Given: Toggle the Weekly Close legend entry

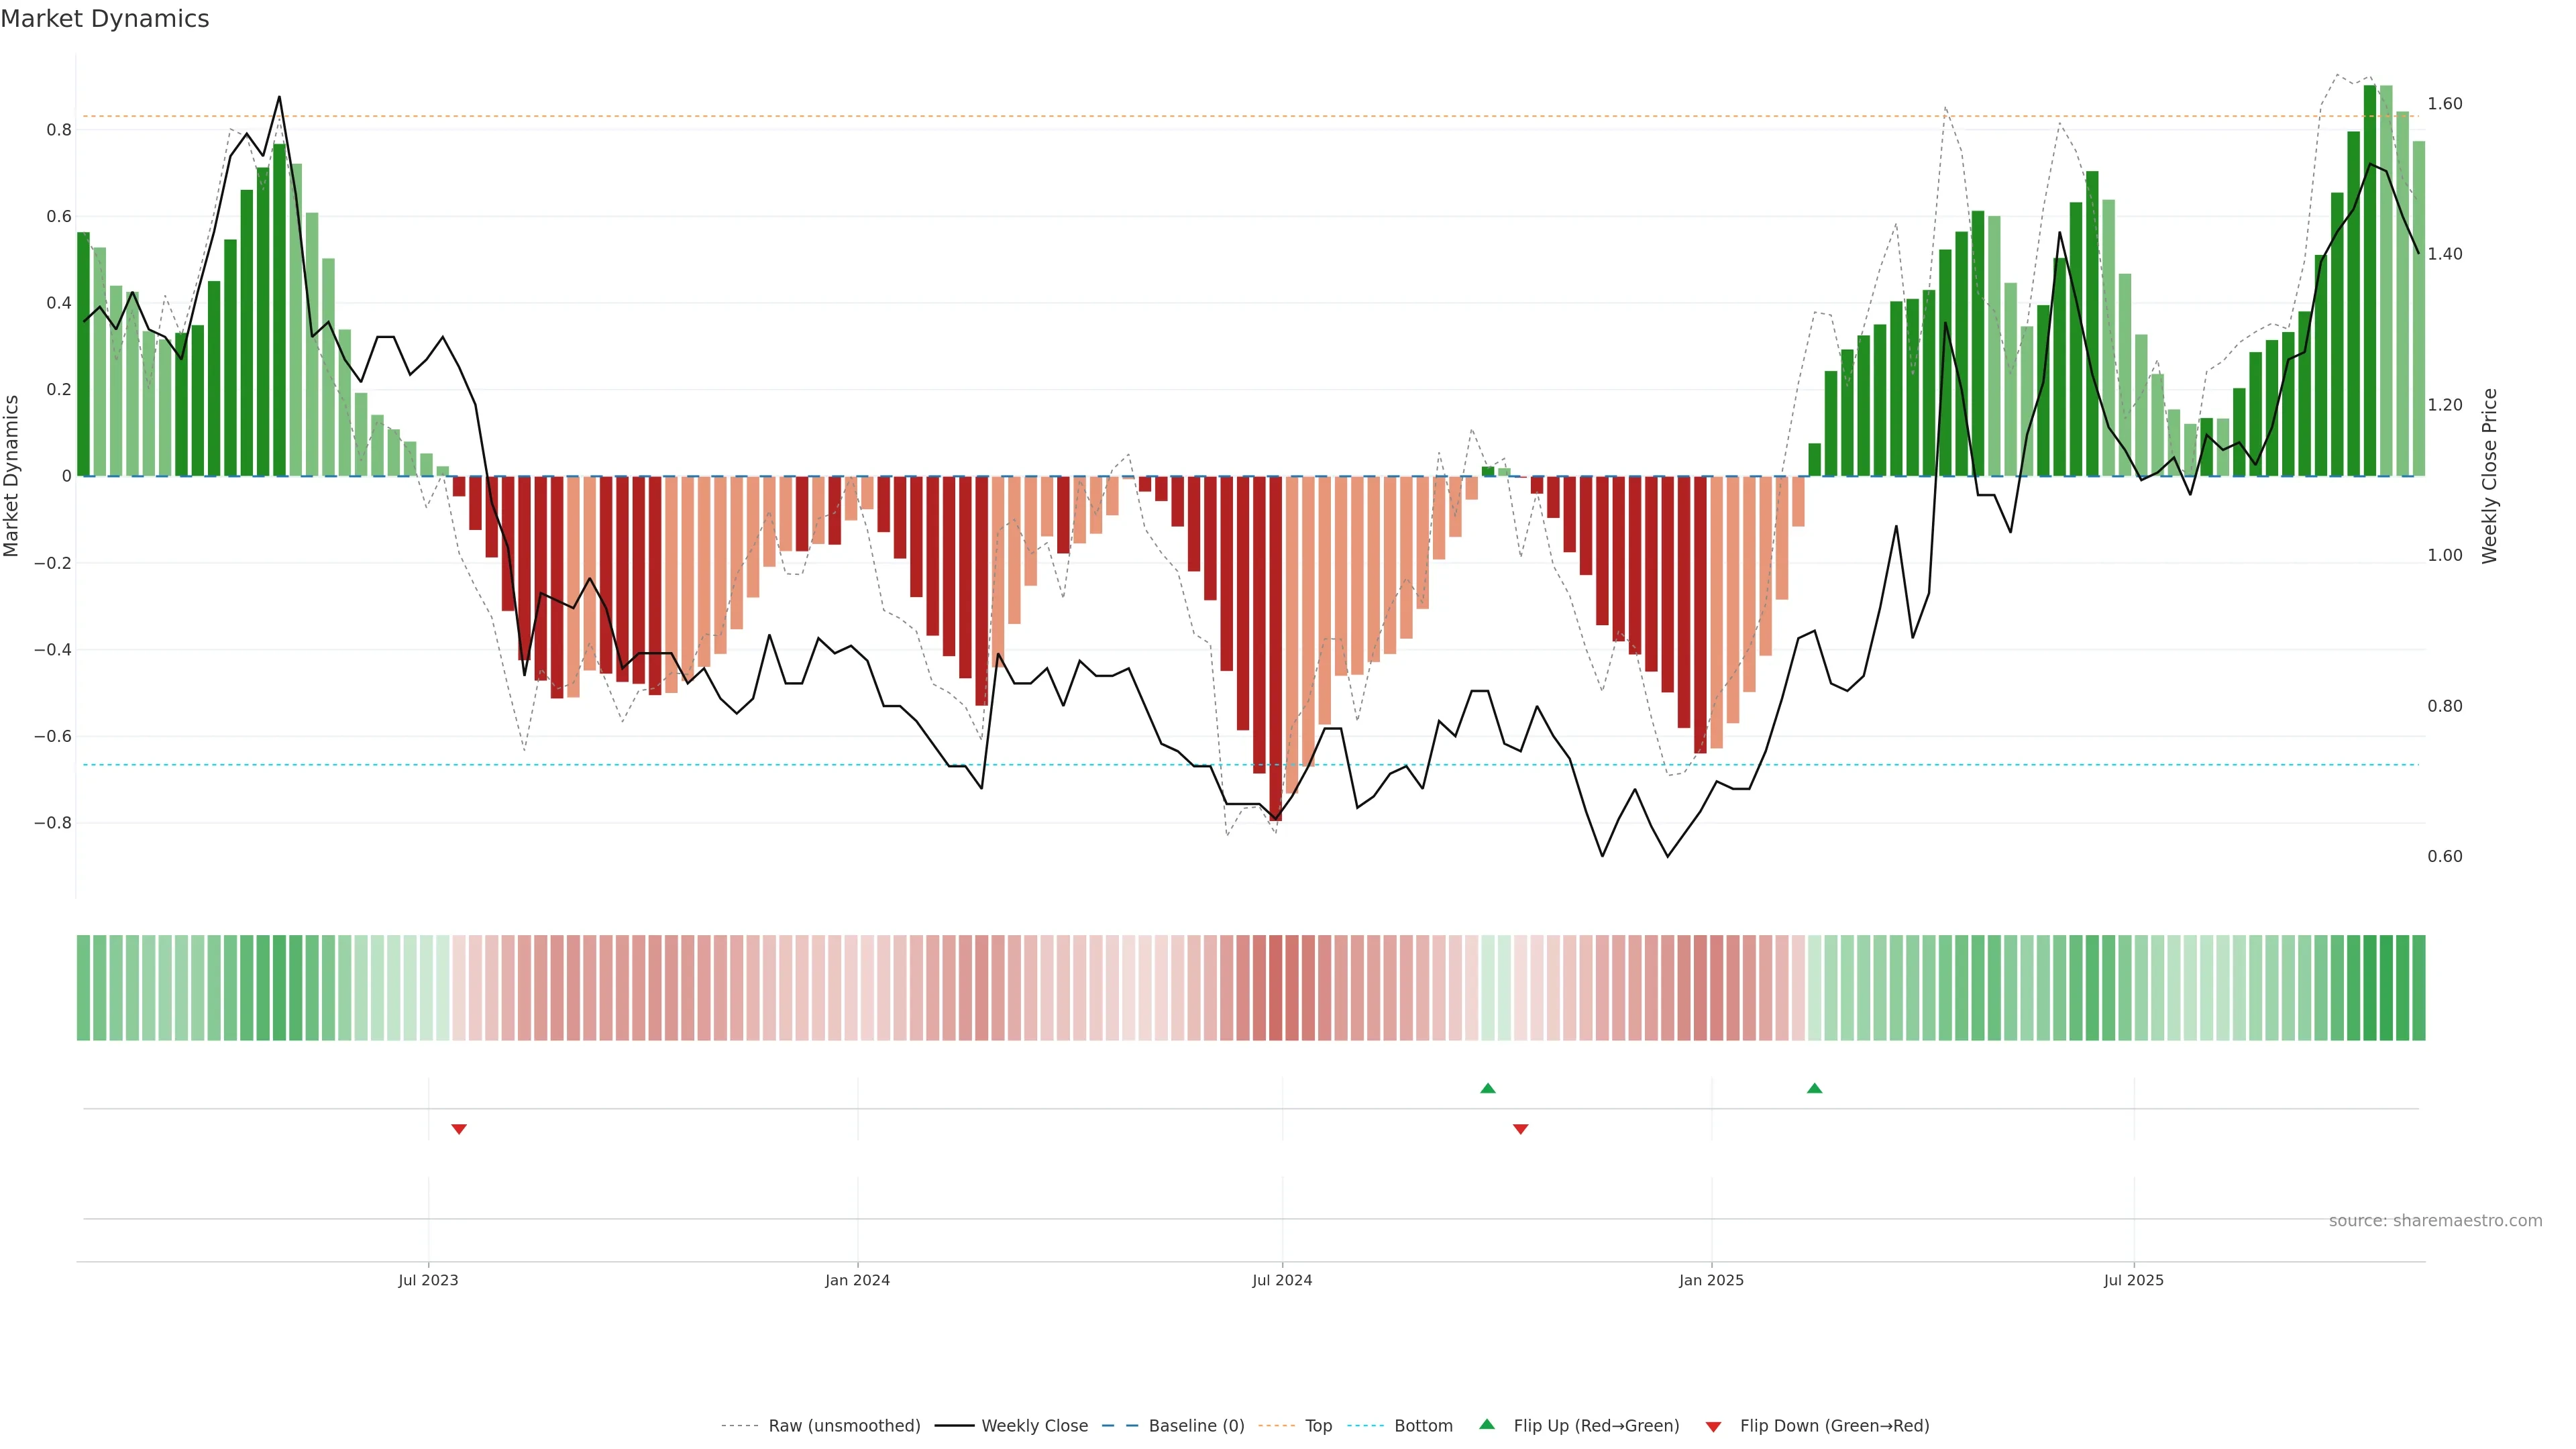Looking at the screenshot, I should pos(1034,1426).
